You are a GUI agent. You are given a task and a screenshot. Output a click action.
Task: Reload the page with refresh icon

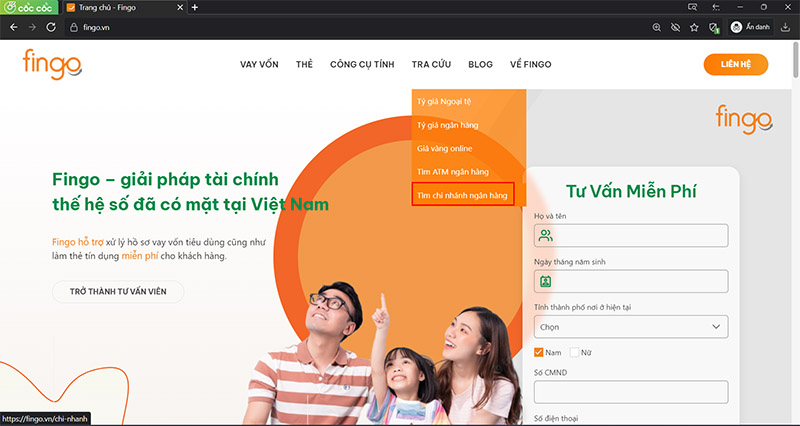point(51,27)
